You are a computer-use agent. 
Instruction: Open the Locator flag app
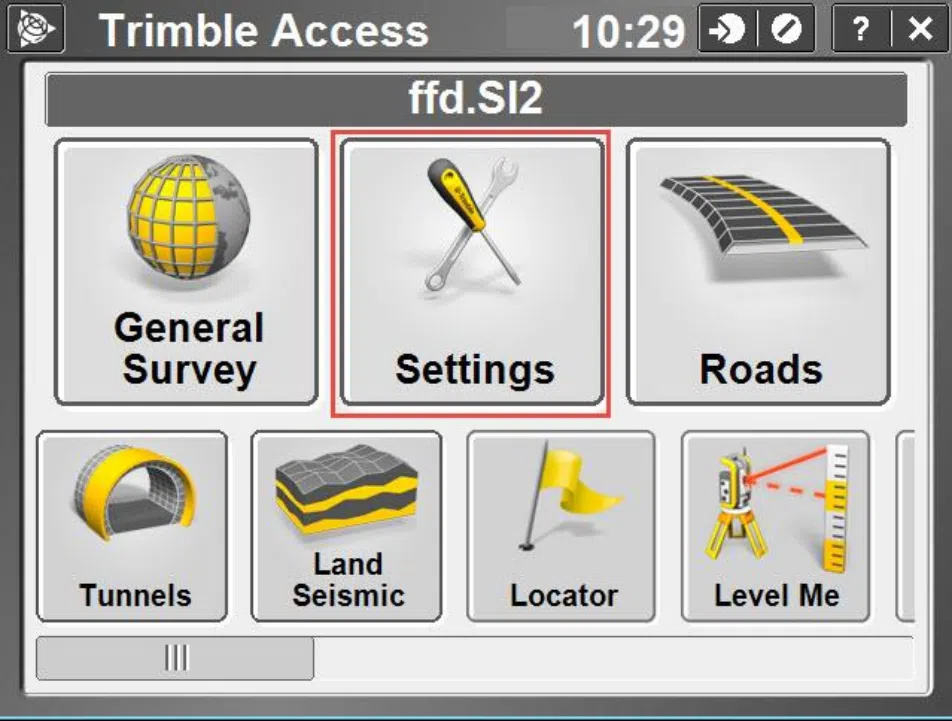[561, 526]
